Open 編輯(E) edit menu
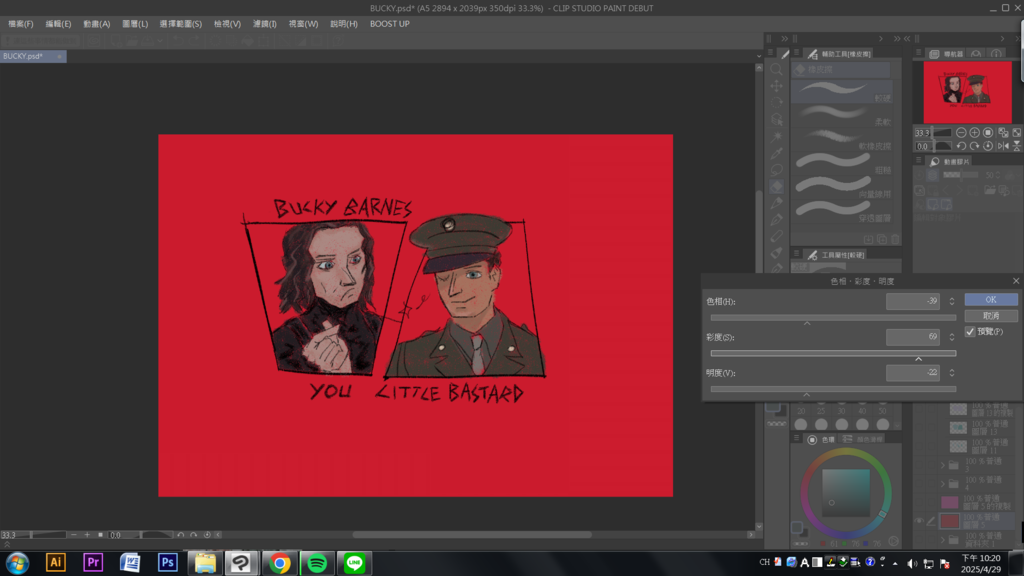The height and width of the screenshot is (576, 1024). (x=58, y=24)
